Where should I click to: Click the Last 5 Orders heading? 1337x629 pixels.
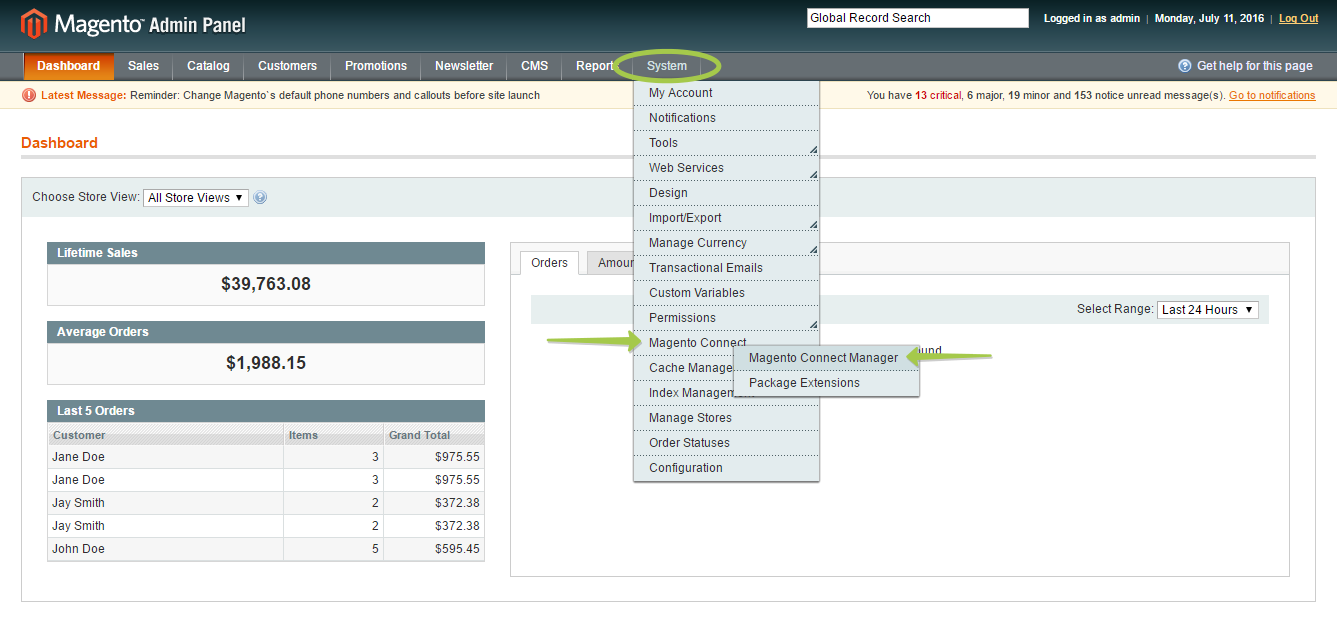tap(96, 411)
